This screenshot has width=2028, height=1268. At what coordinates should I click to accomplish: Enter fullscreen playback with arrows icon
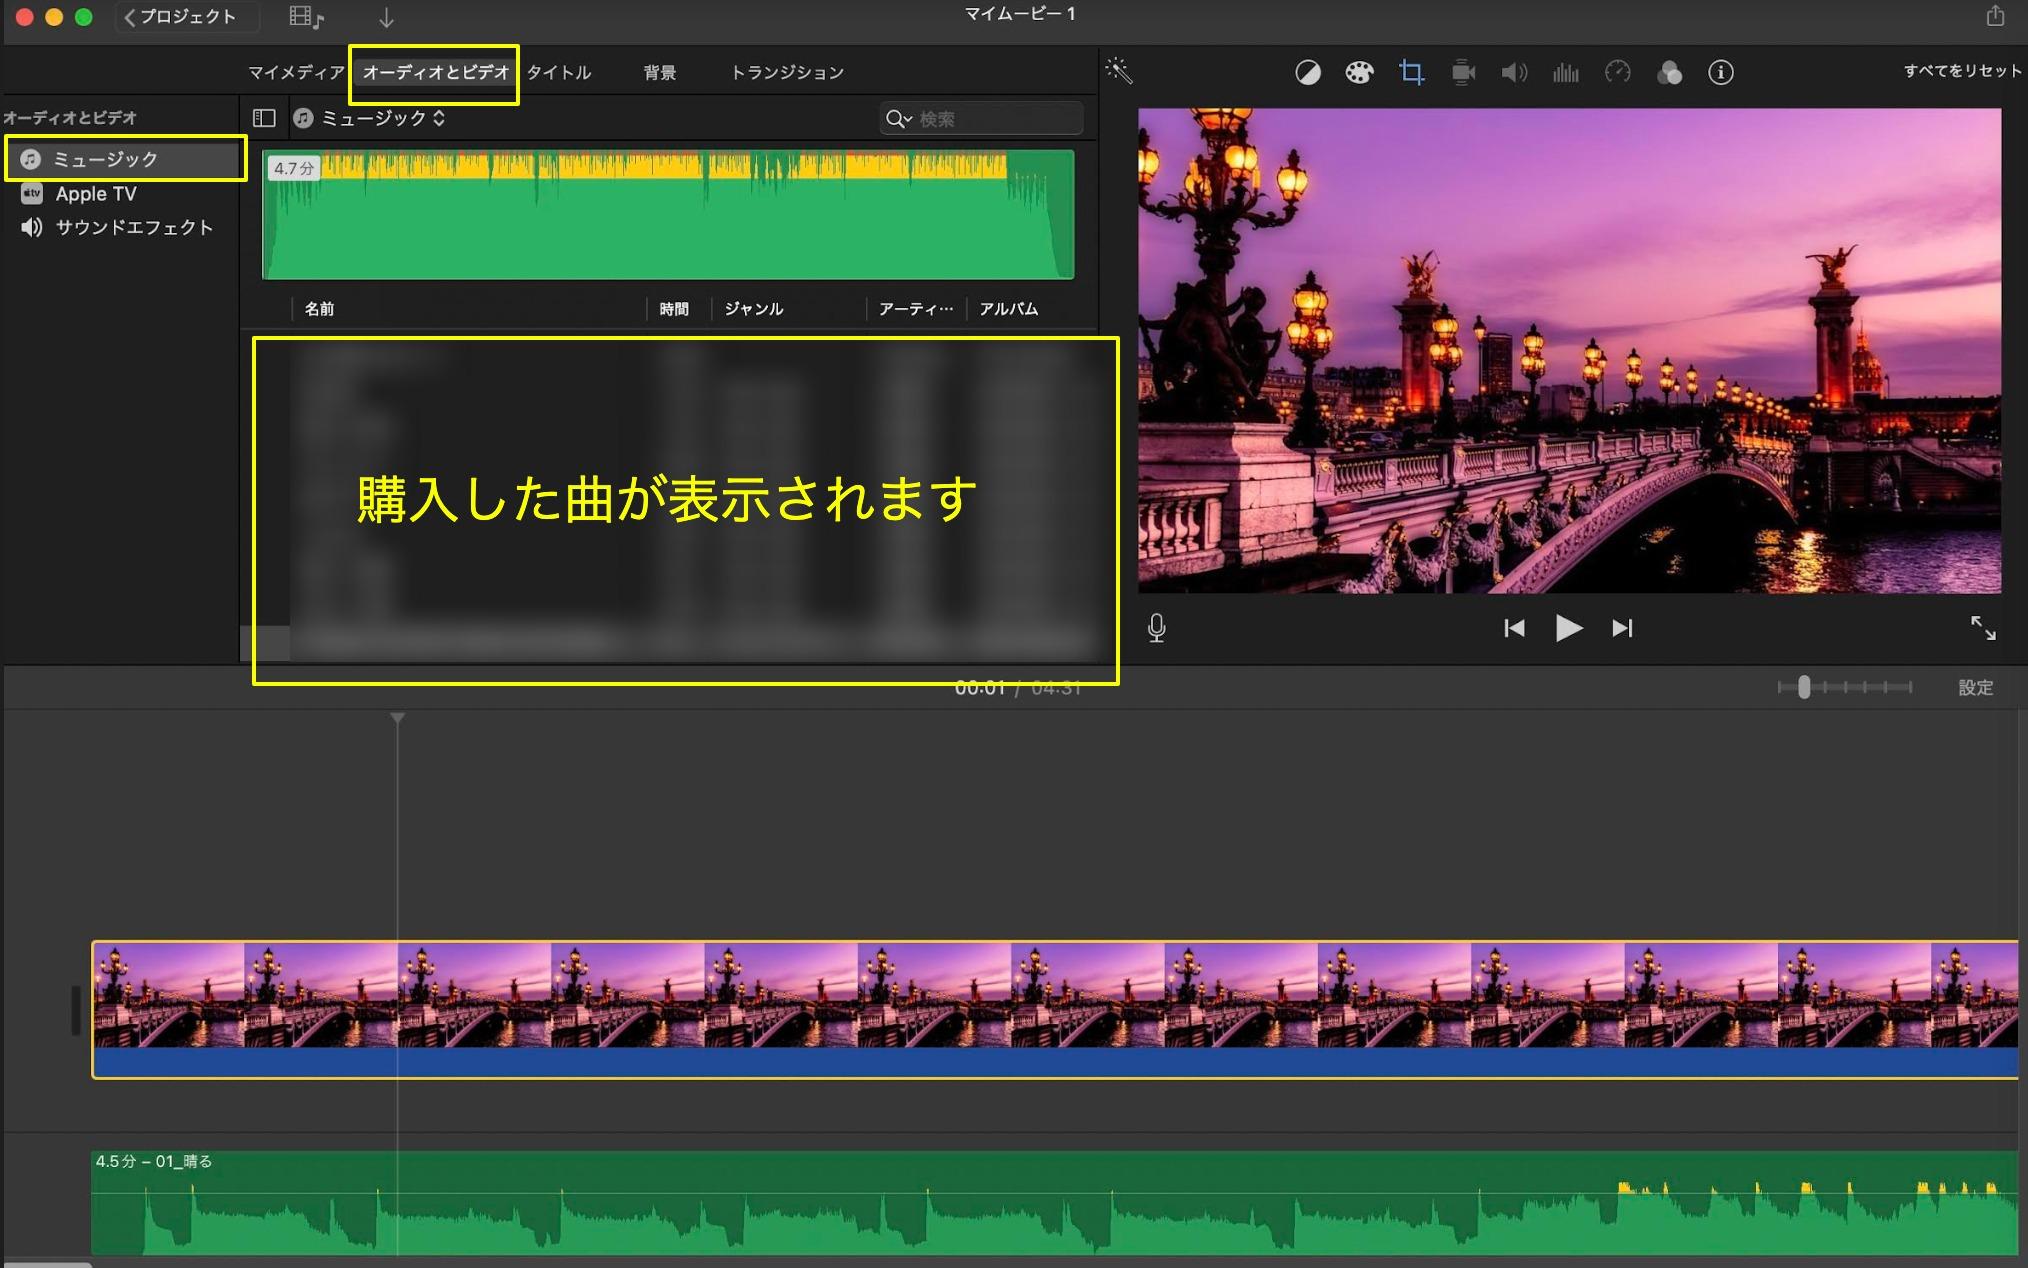[1983, 628]
